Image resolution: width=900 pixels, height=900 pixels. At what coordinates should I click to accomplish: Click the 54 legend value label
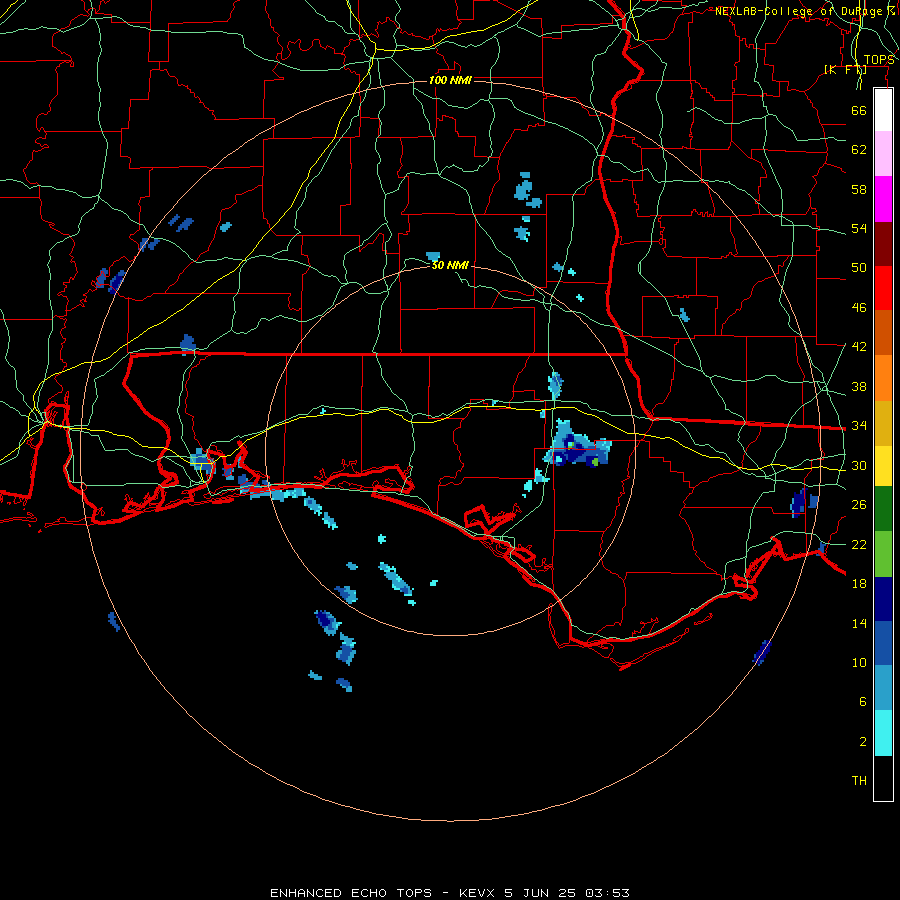point(859,228)
